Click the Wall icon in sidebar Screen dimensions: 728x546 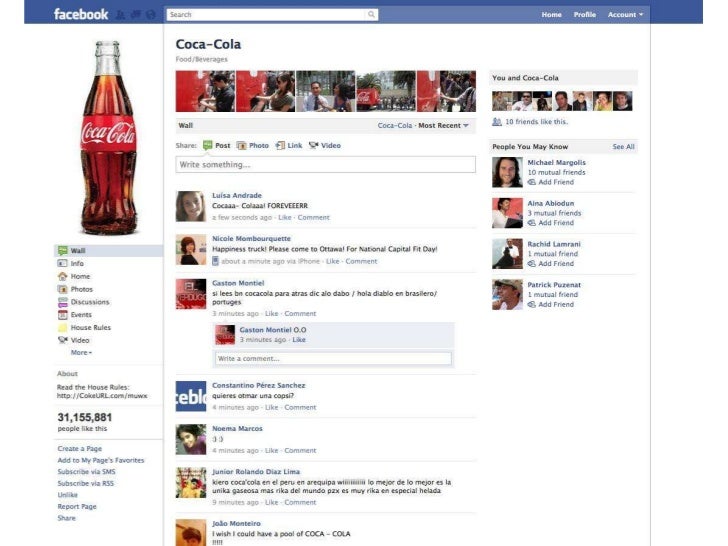pyautogui.click(x=63, y=251)
